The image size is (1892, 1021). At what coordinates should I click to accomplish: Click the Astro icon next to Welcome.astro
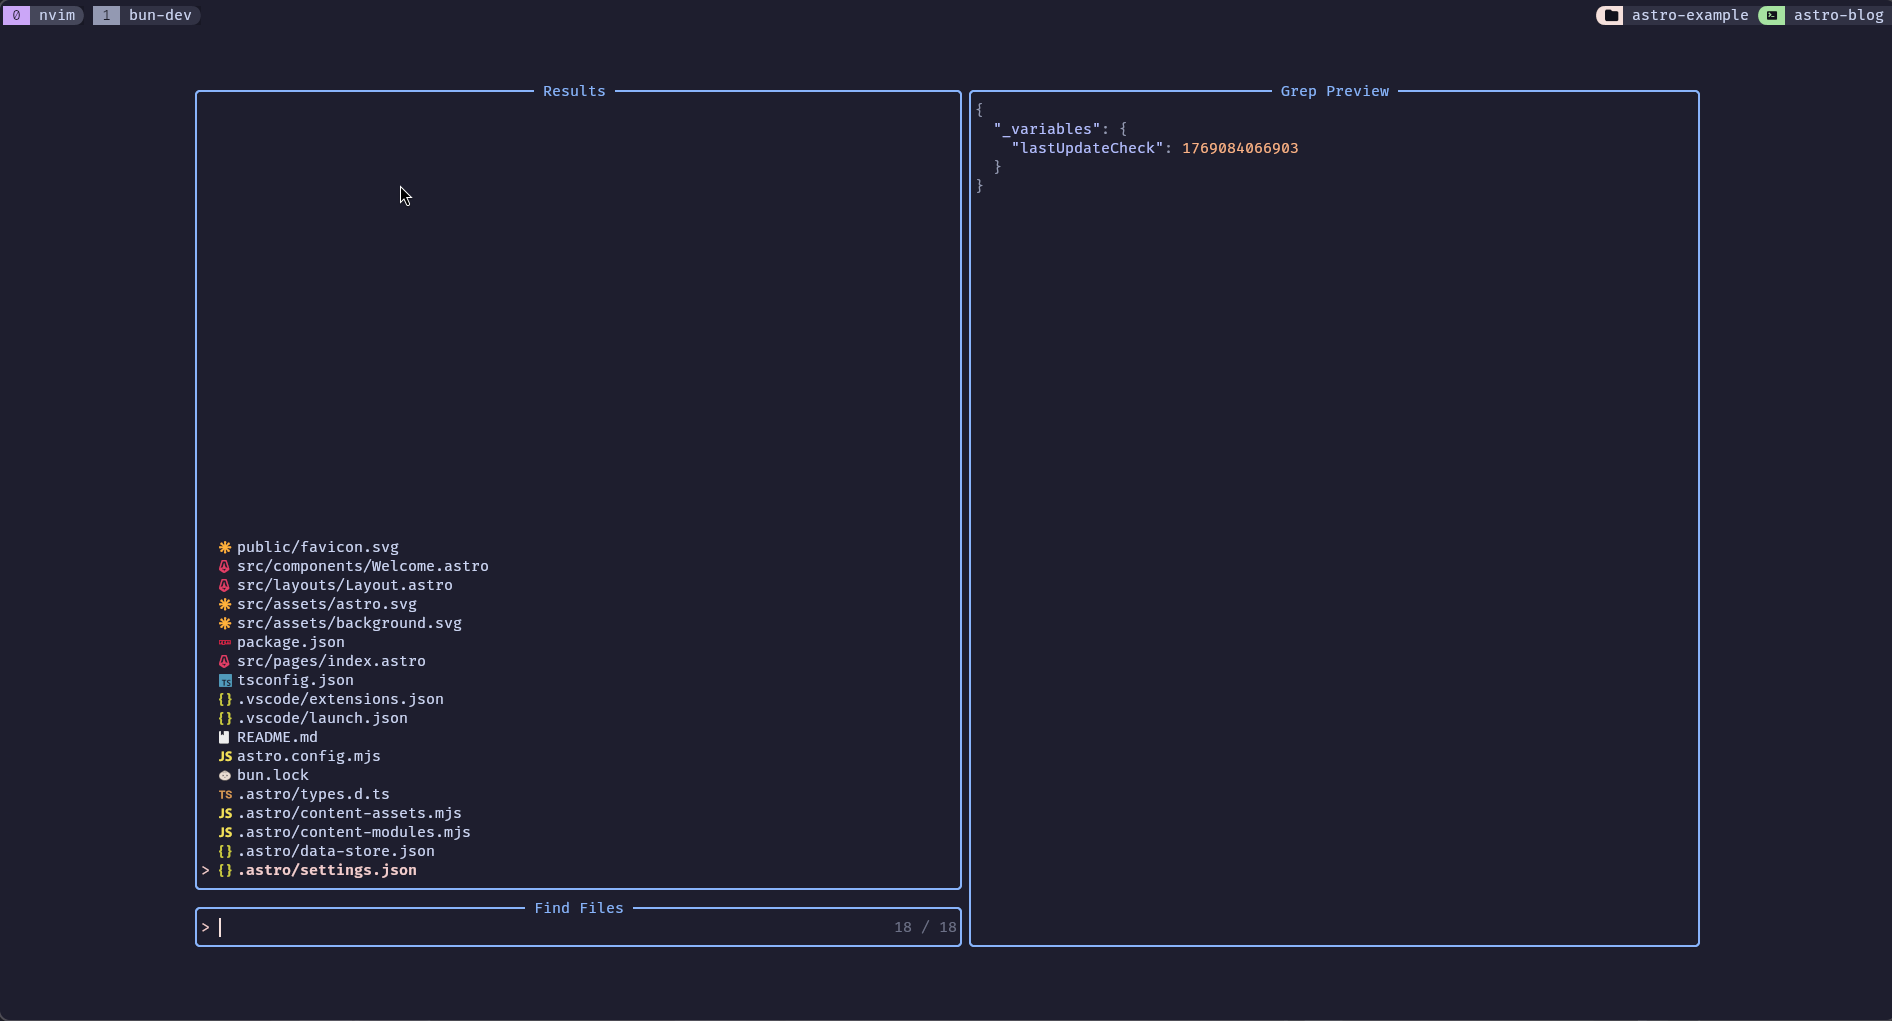point(225,566)
